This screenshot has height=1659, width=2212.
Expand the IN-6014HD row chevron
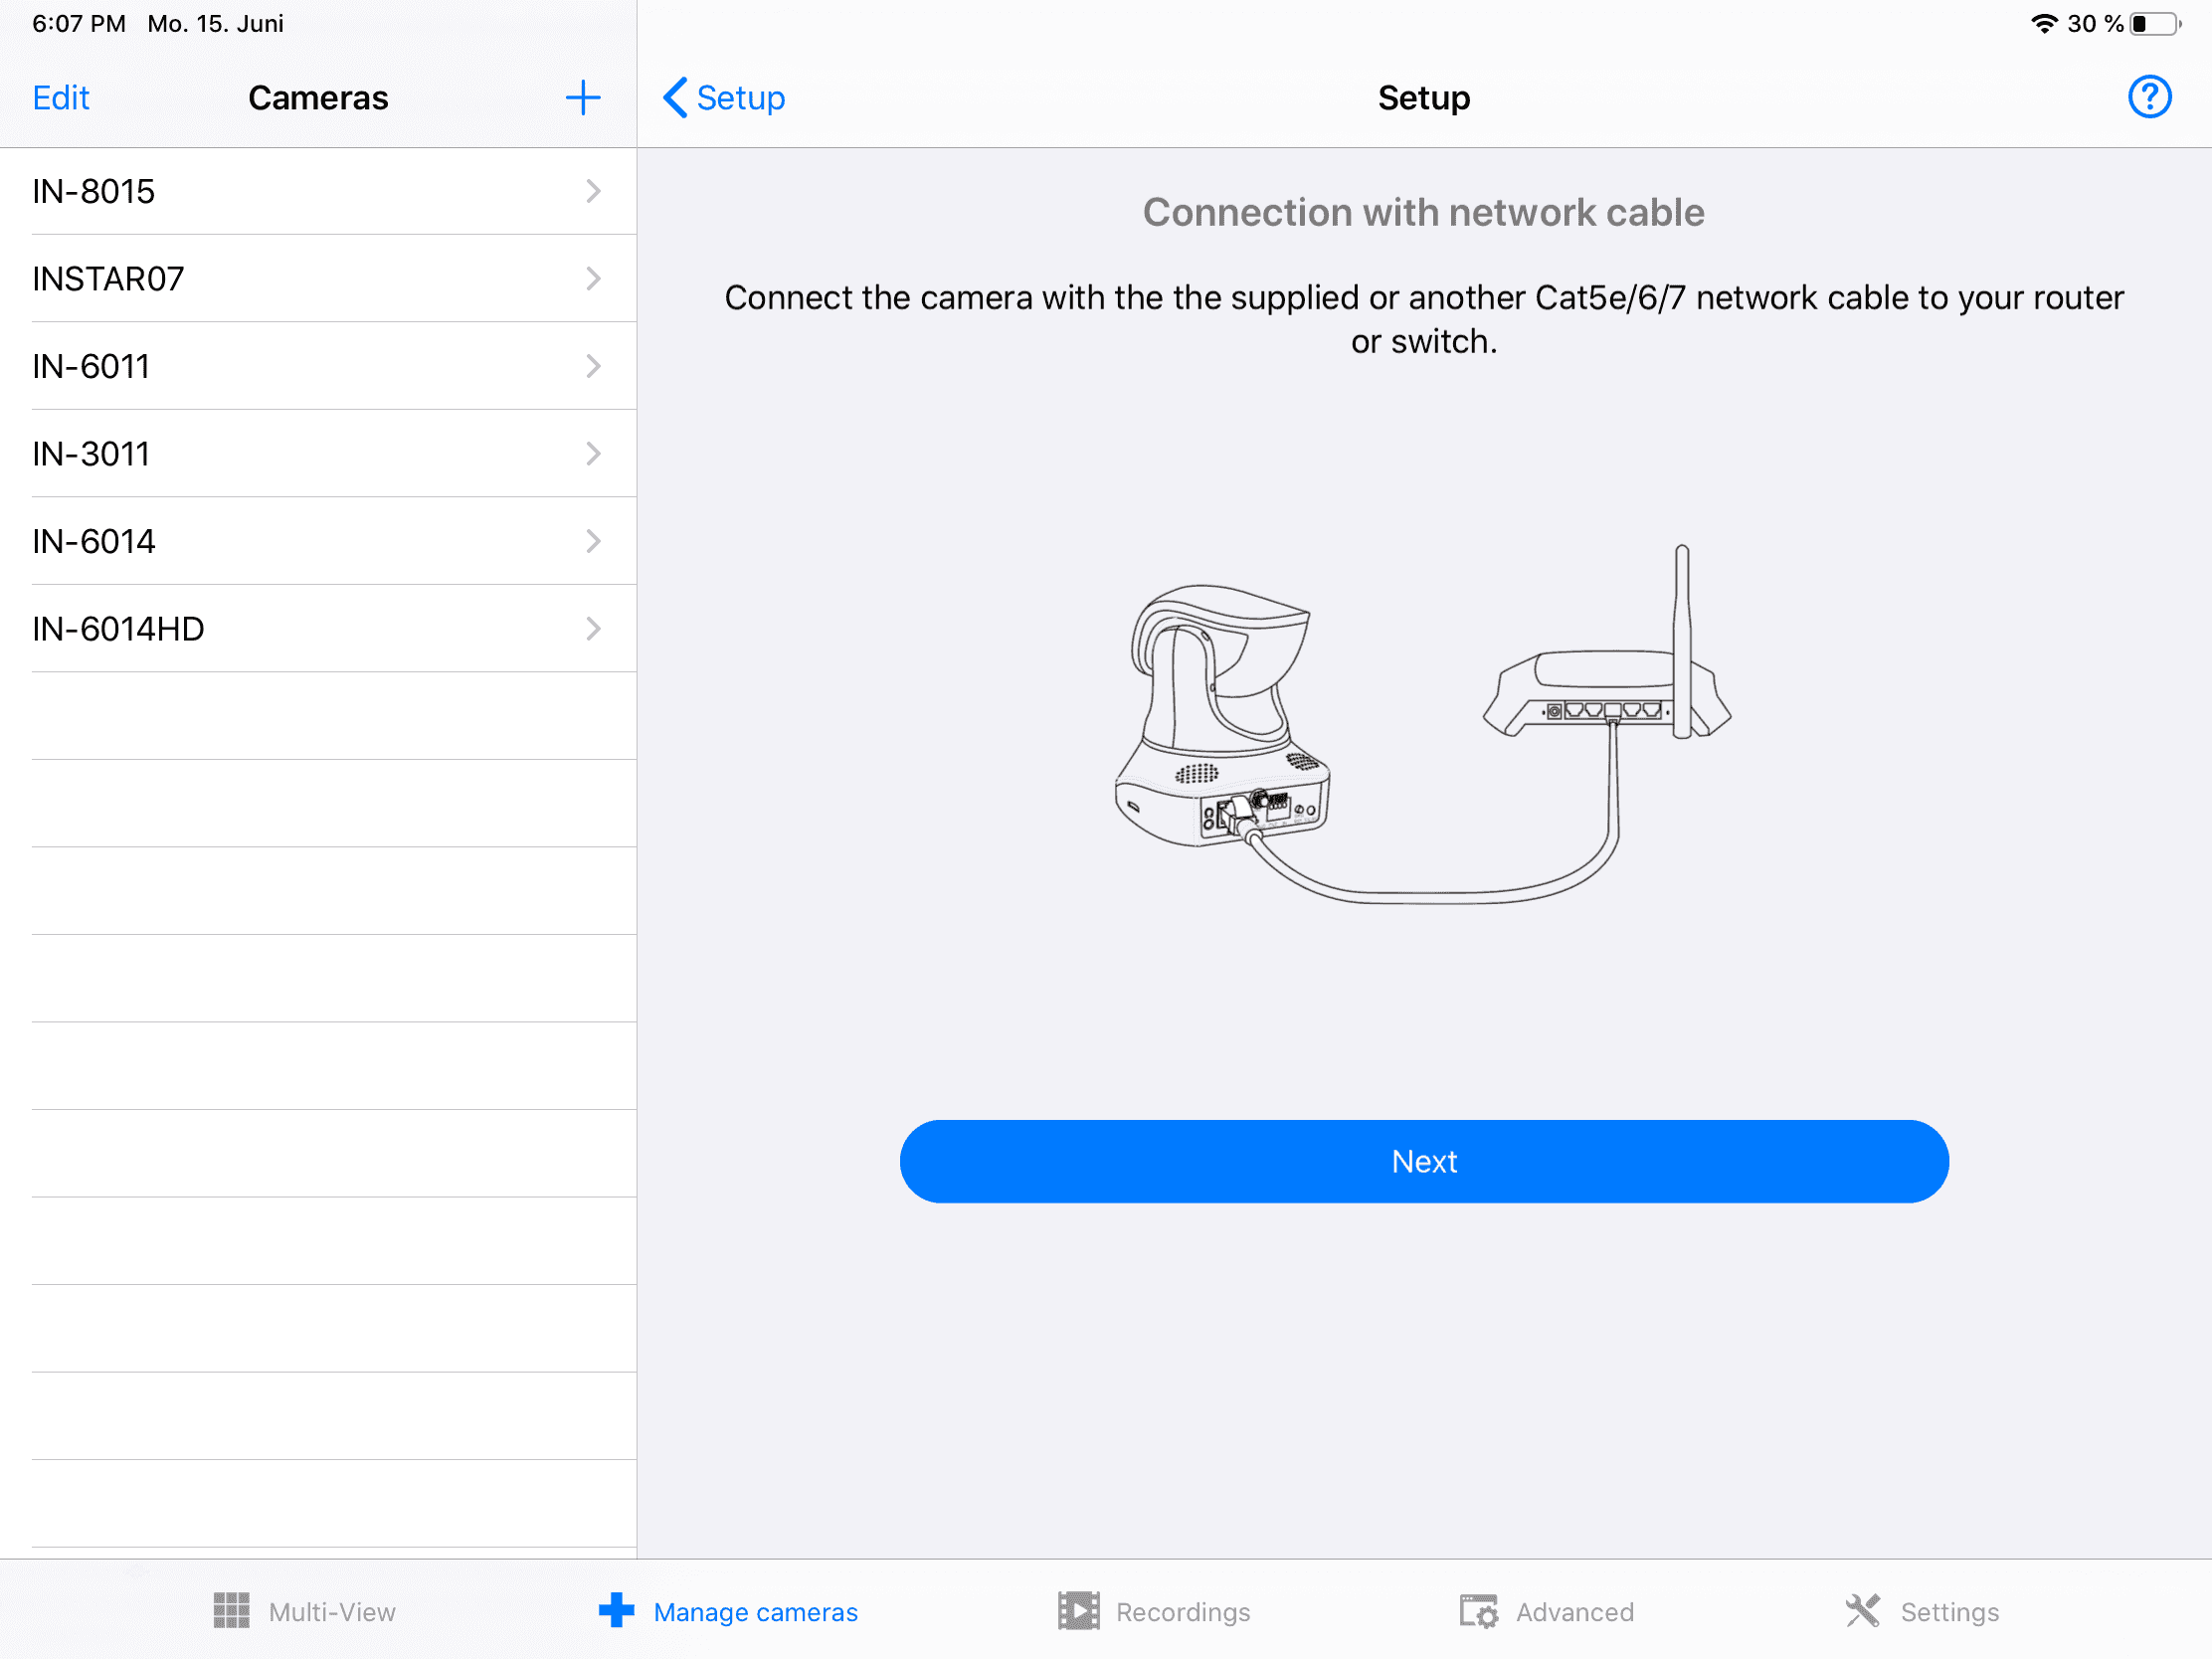pyautogui.click(x=593, y=629)
